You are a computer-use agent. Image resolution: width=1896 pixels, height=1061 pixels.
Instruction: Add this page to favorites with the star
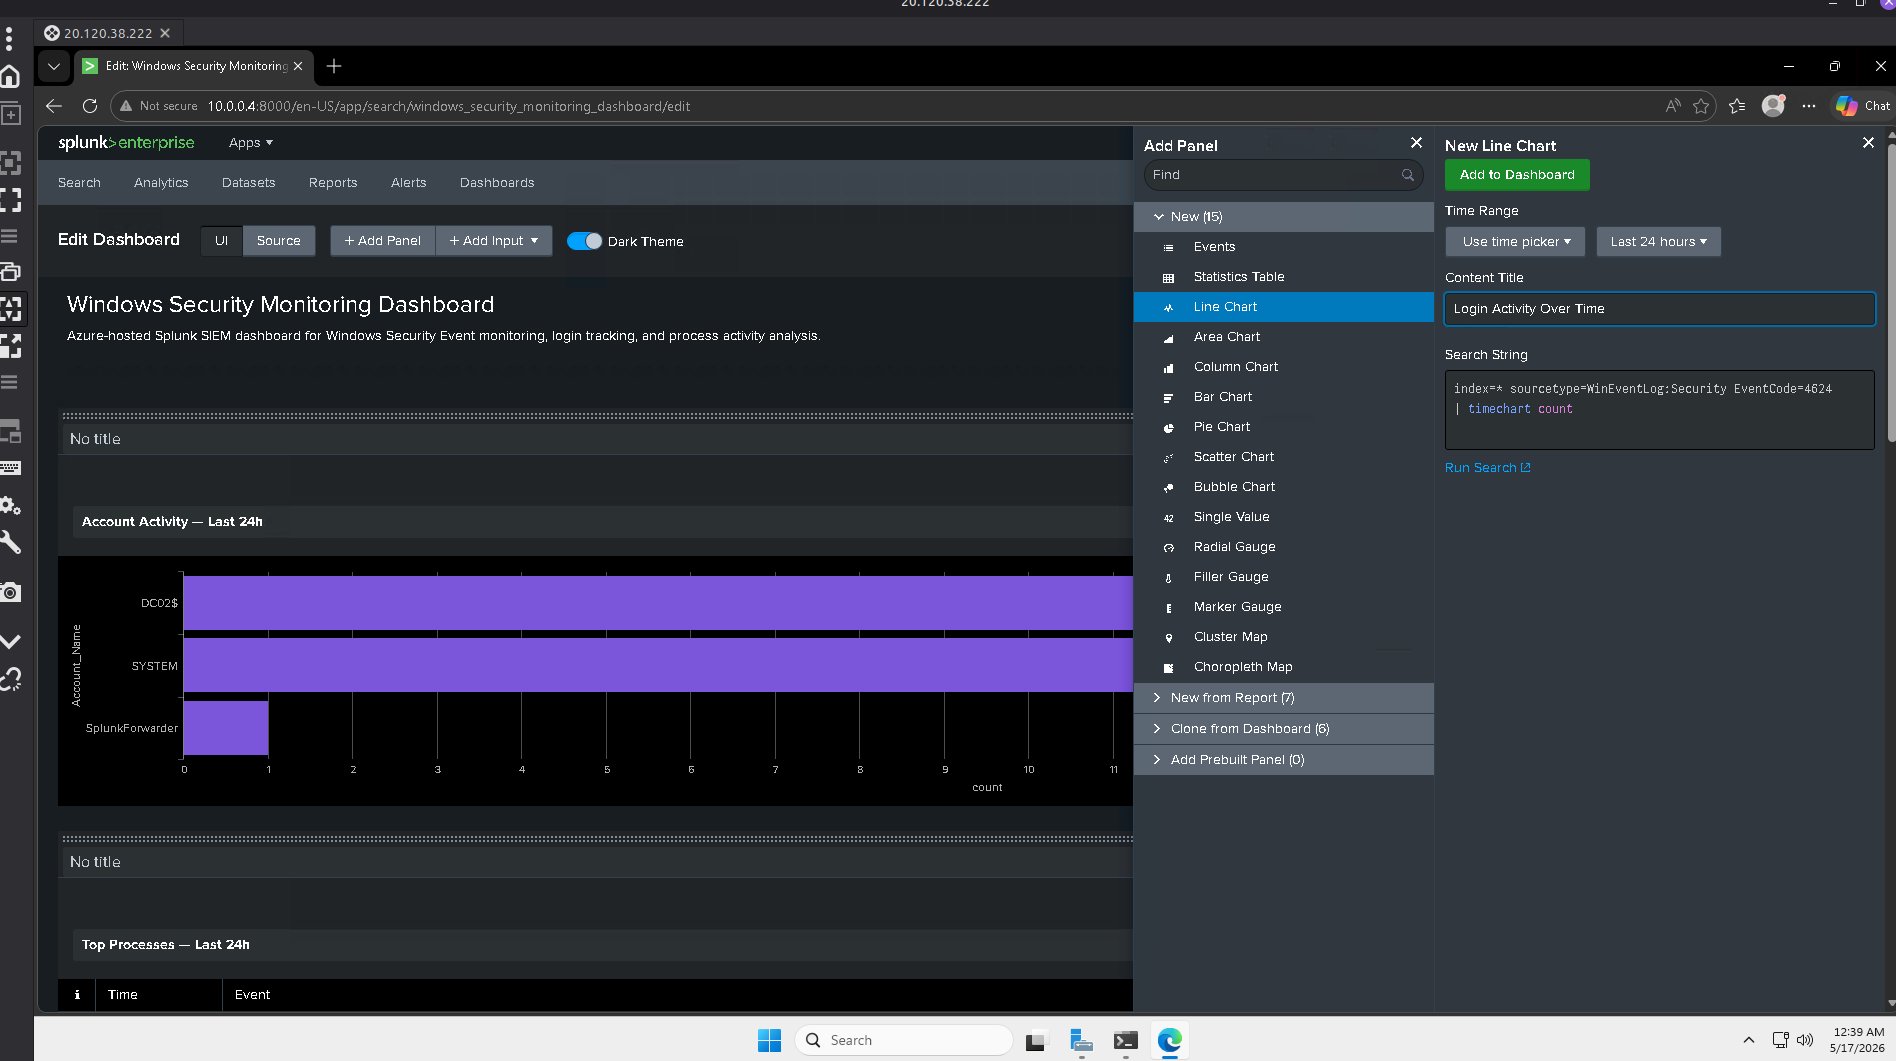pyautogui.click(x=1701, y=106)
